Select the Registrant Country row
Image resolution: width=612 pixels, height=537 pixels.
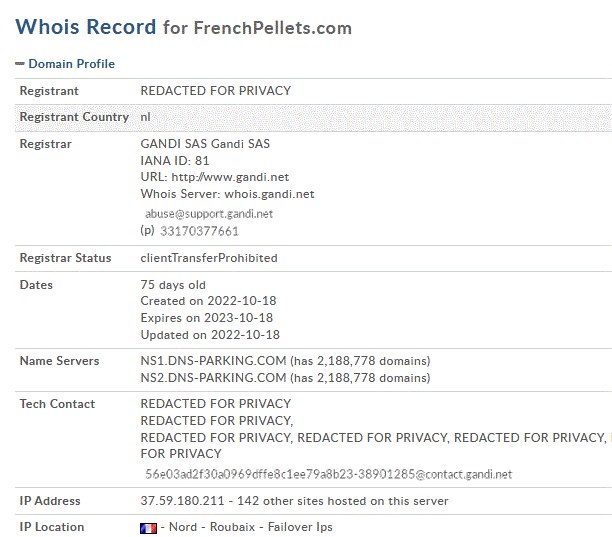pyautogui.click(x=313, y=117)
